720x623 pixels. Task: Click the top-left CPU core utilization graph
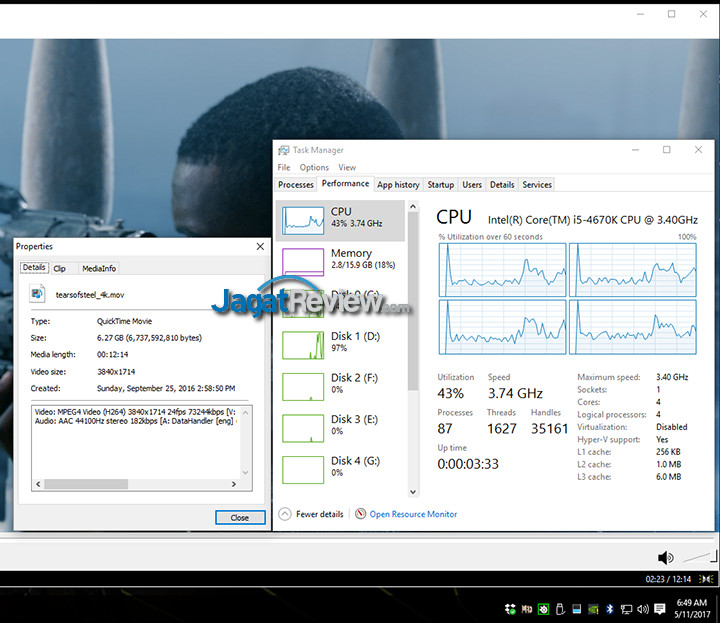(502, 270)
